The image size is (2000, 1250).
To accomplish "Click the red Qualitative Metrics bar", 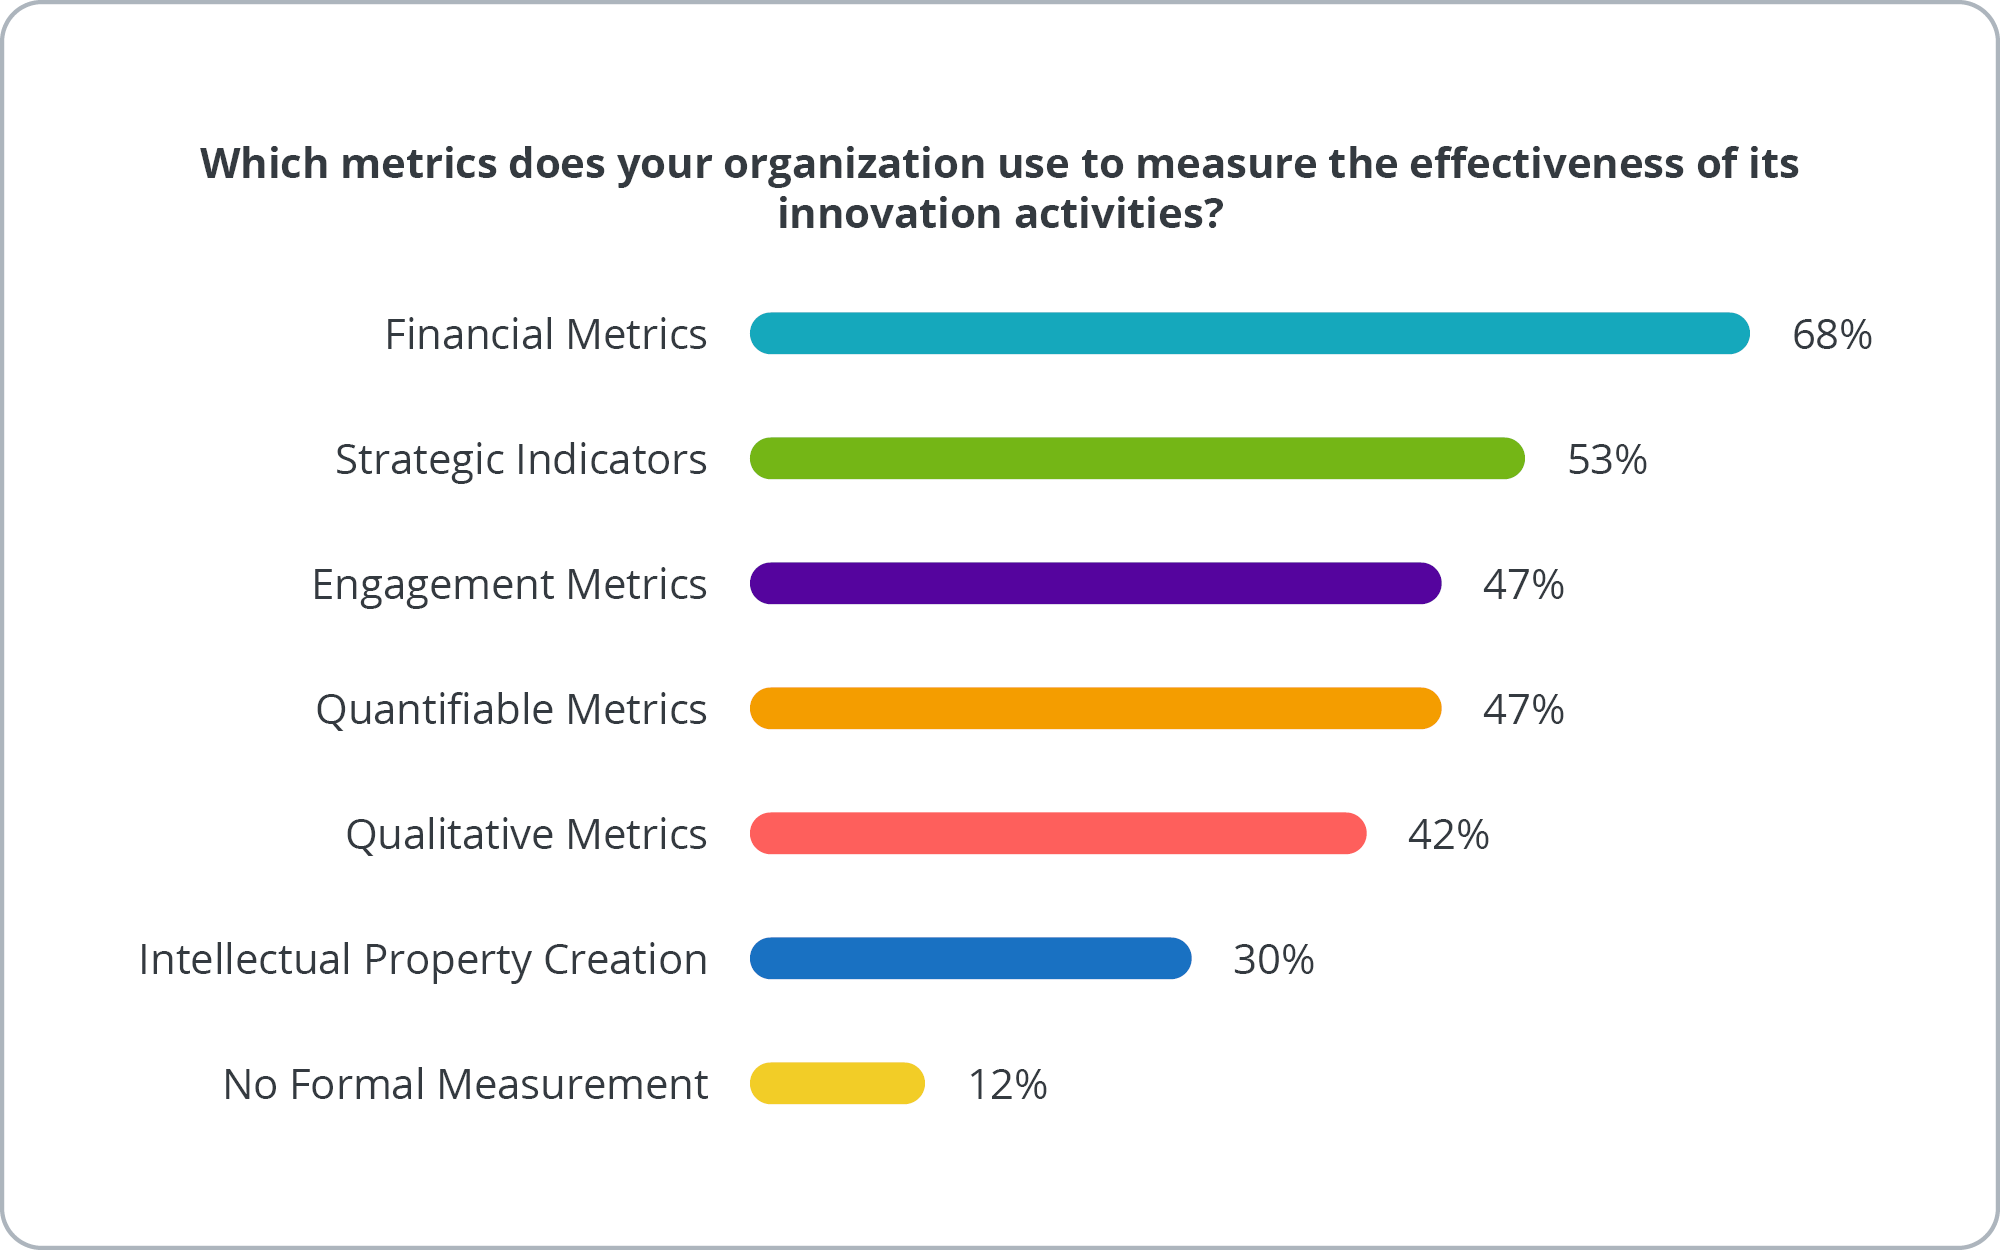I will (1057, 833).
